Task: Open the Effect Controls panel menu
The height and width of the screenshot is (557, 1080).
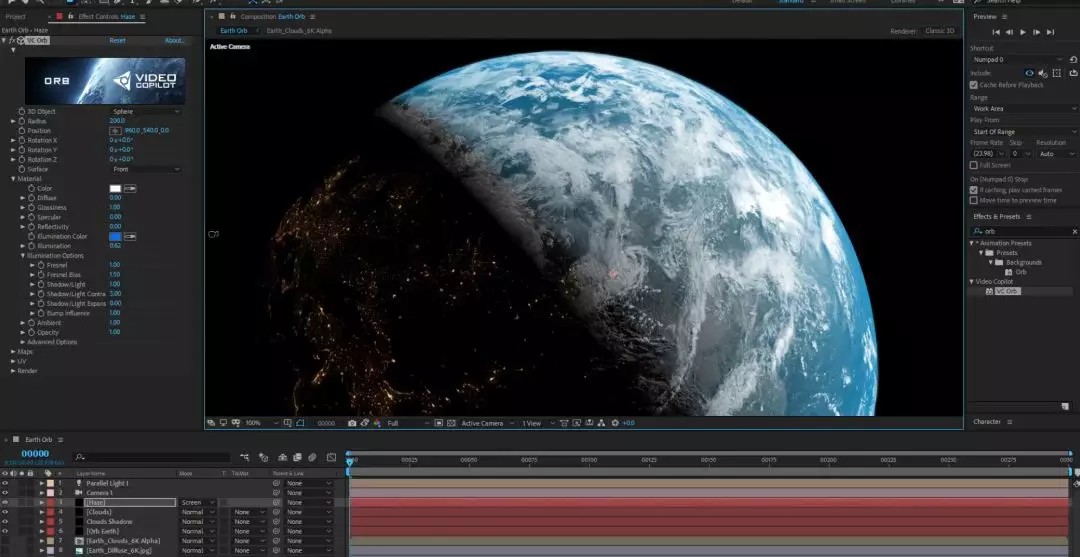Action: click(143, 17)
